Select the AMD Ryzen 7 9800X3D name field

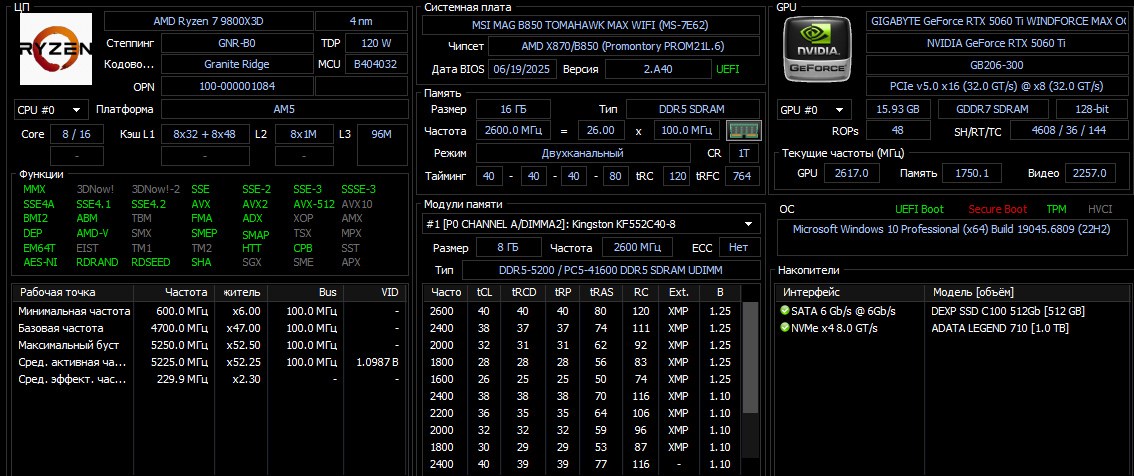point(208,21)
